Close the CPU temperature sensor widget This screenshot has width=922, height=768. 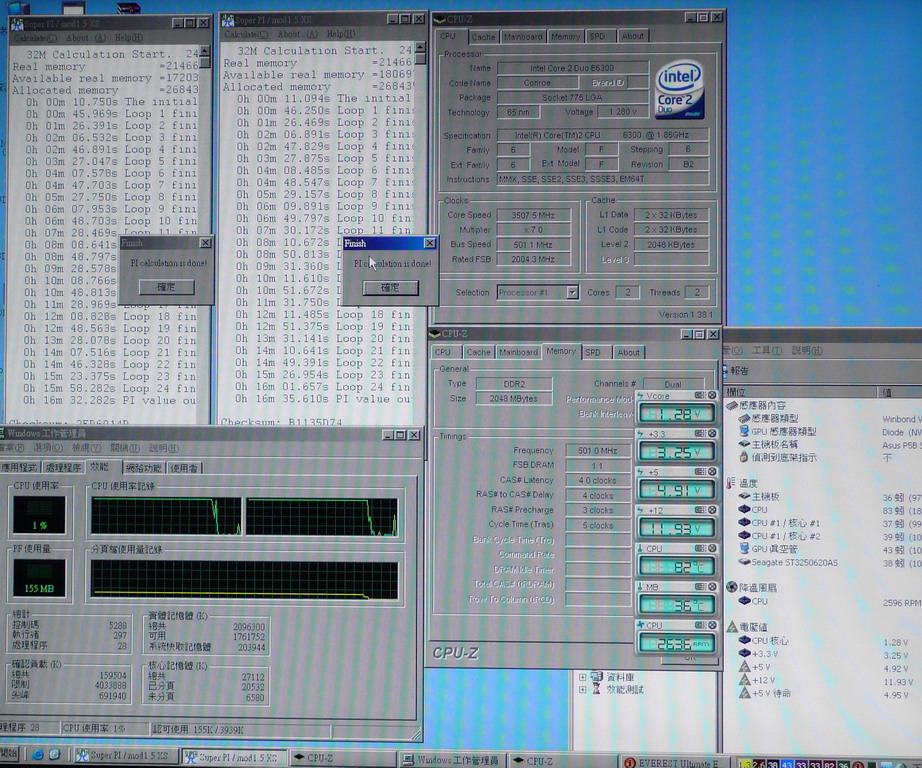712,548
